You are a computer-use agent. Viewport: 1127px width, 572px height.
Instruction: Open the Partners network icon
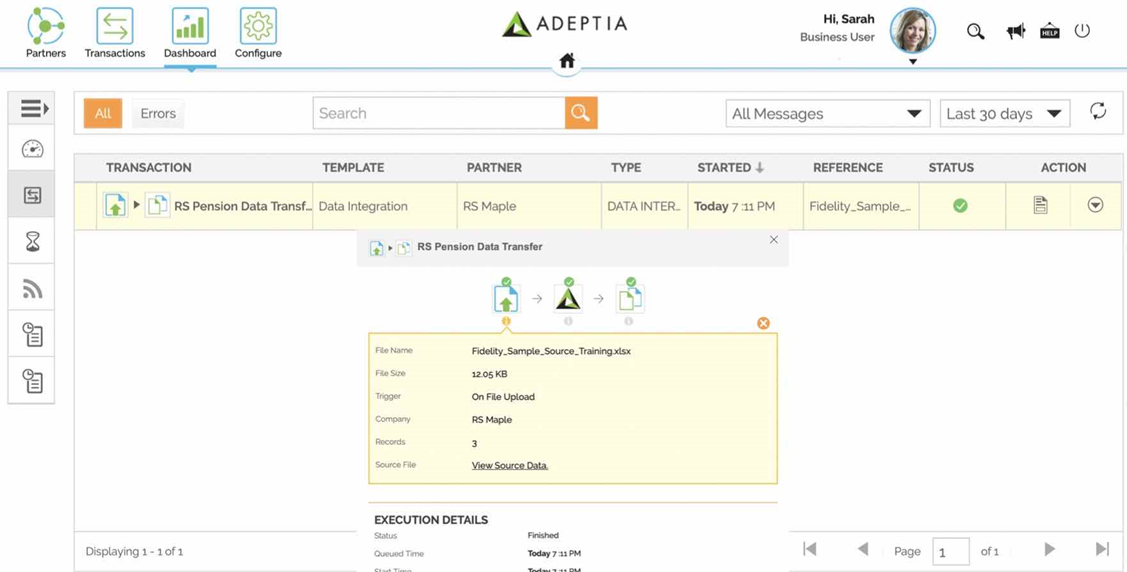pos(45,27)
